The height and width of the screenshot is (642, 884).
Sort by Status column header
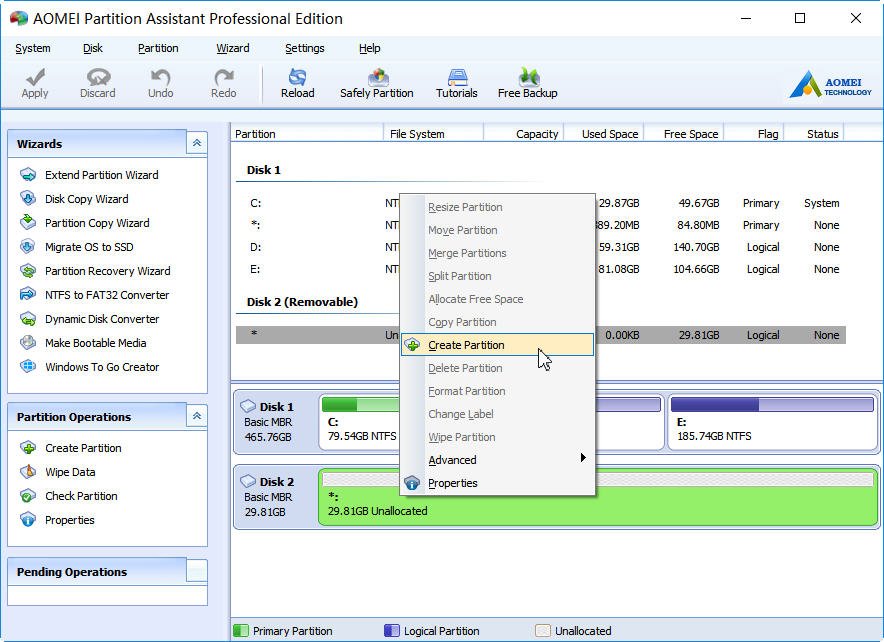[814, 134]
